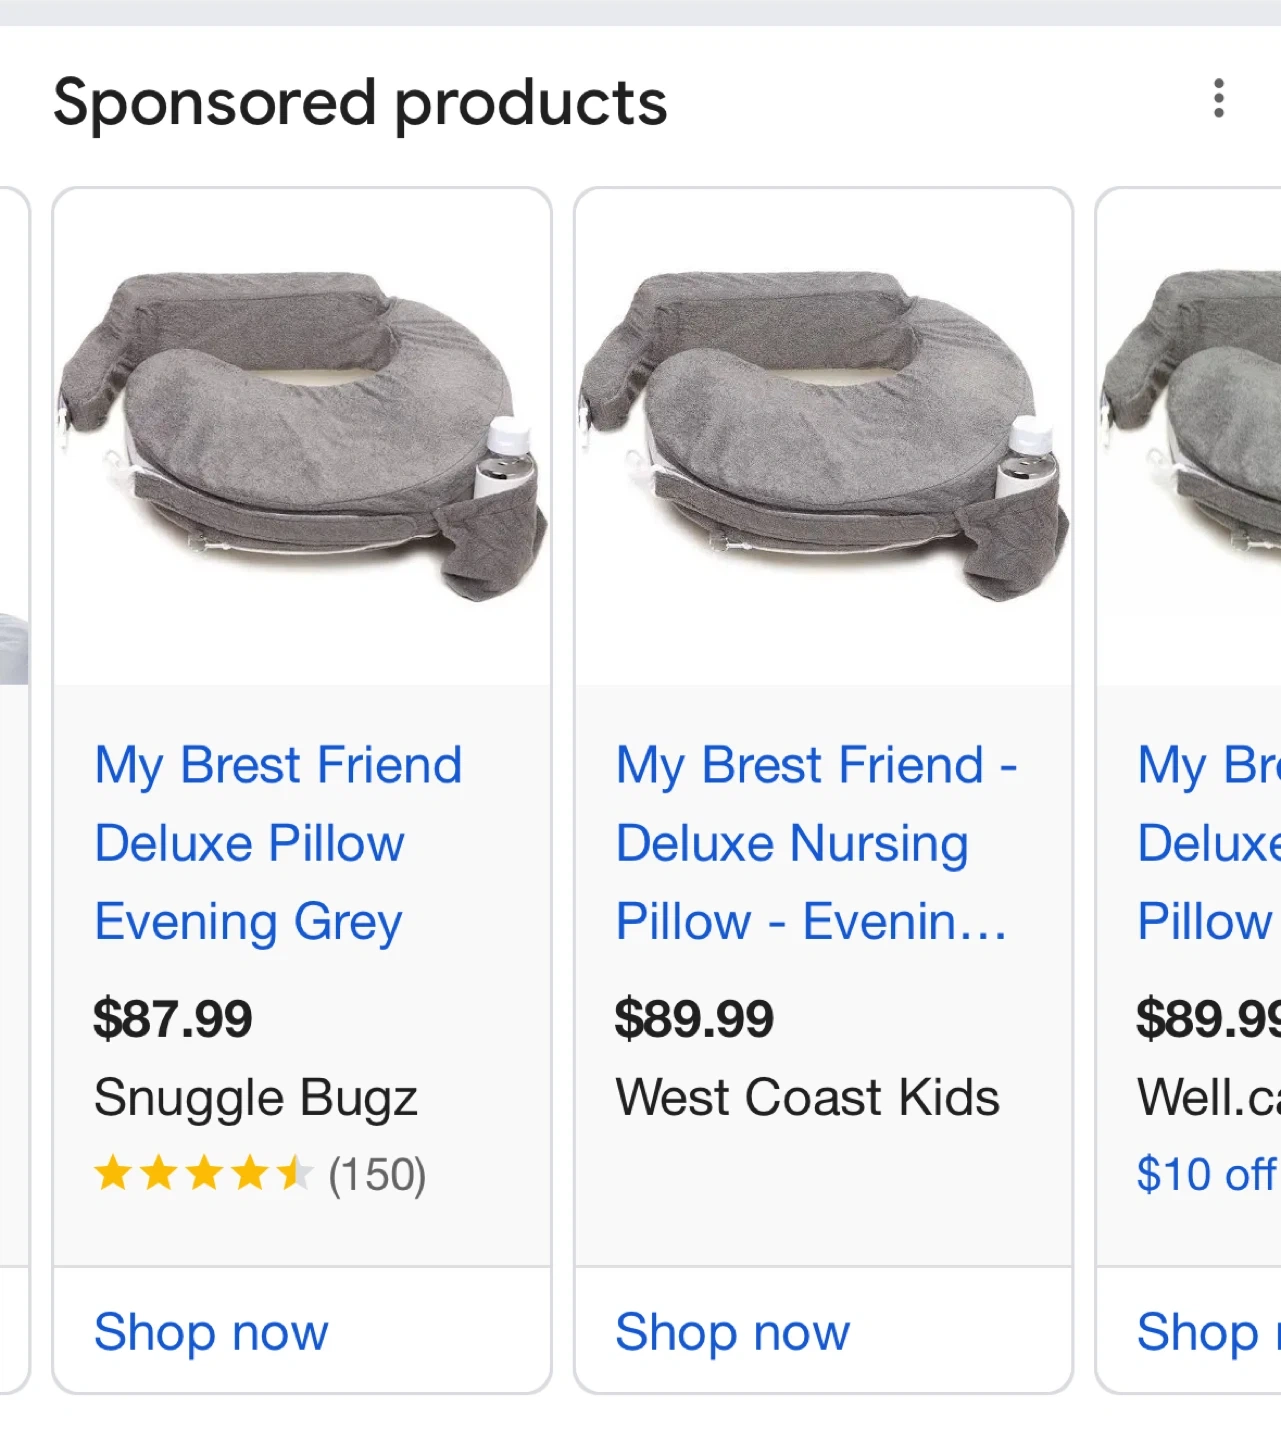Click the $89.99 price above West Coast Kids
Image resolution: width=1281 pixels, height=1440 pixels.
coord(694,1019)
